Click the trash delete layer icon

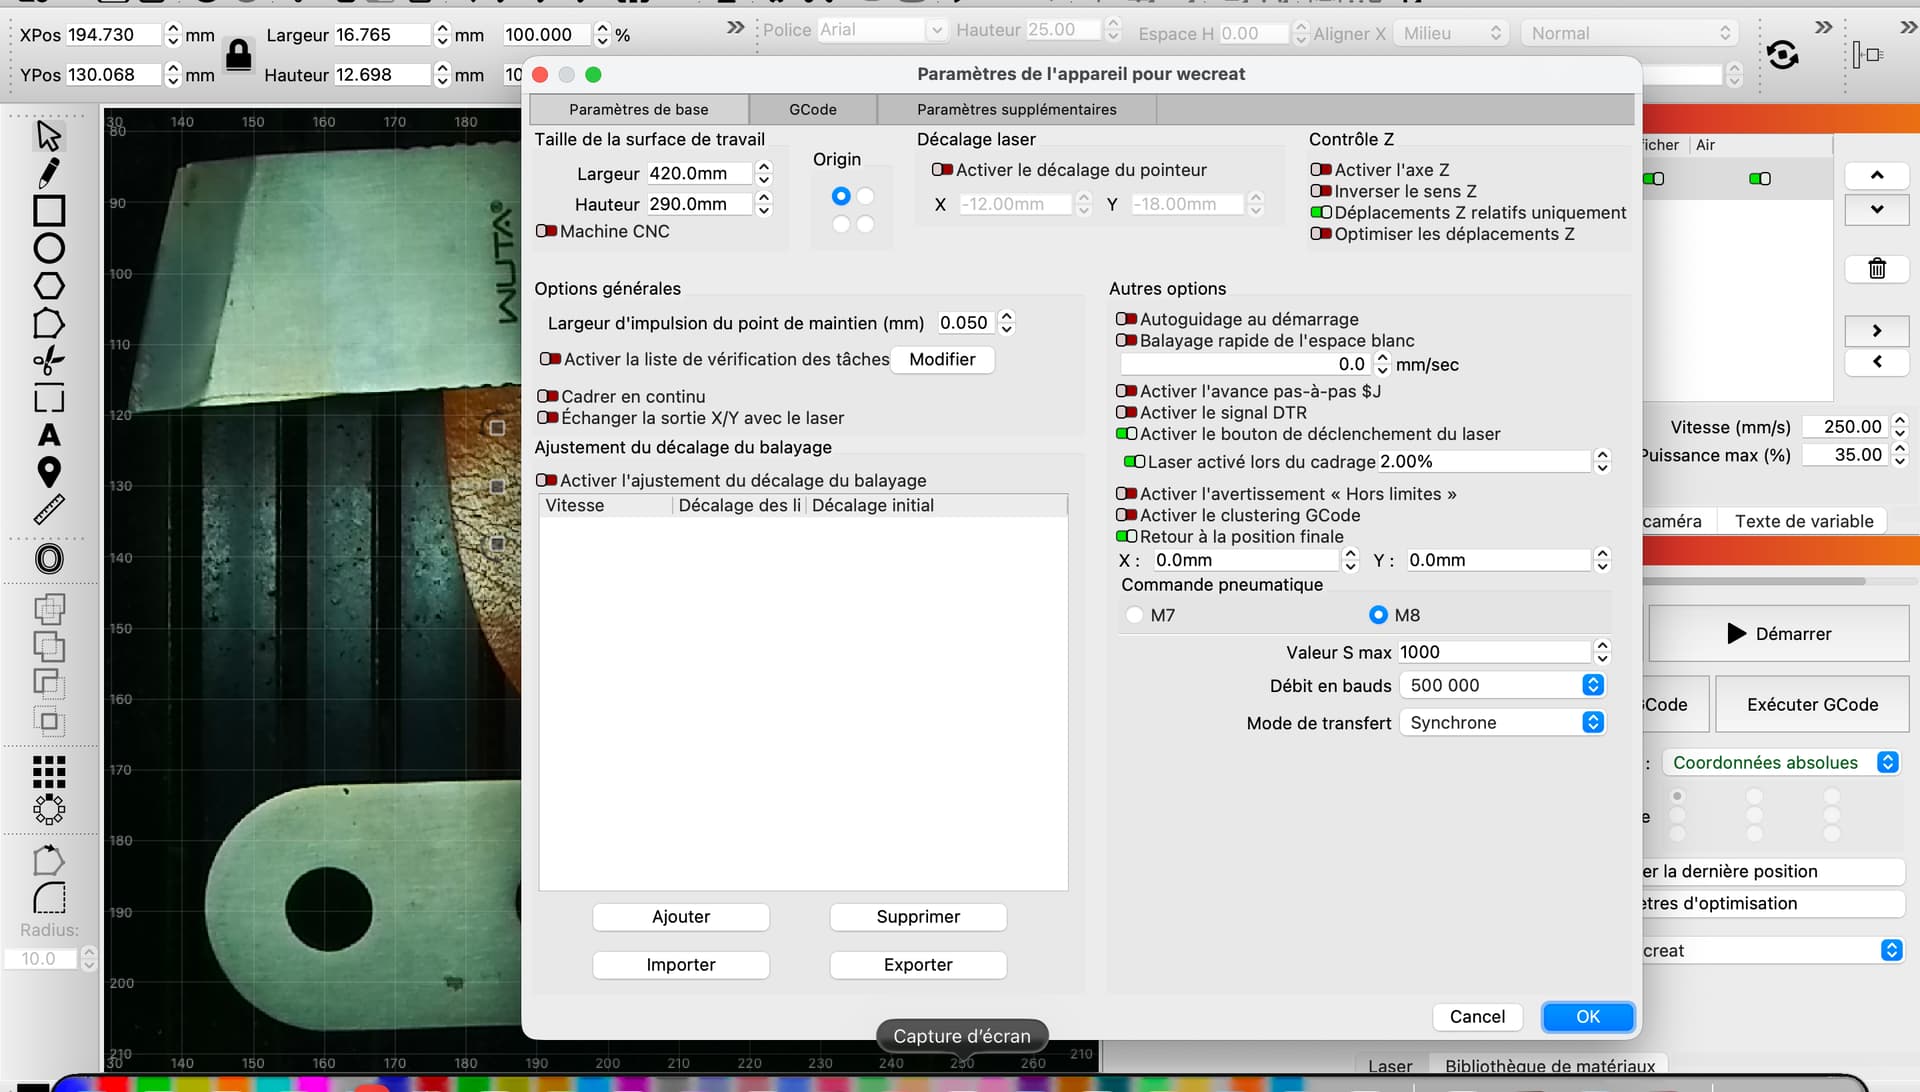click(1876, 268)
